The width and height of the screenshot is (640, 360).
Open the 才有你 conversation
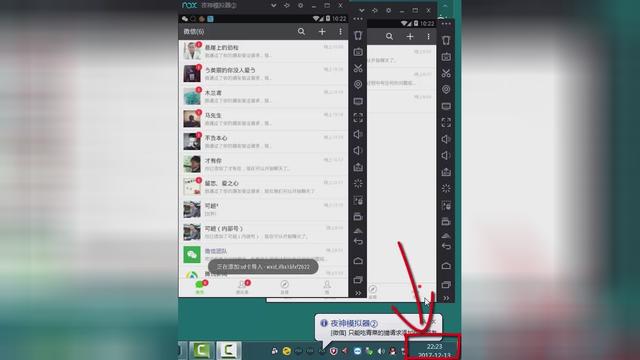[x=263, y=164]
